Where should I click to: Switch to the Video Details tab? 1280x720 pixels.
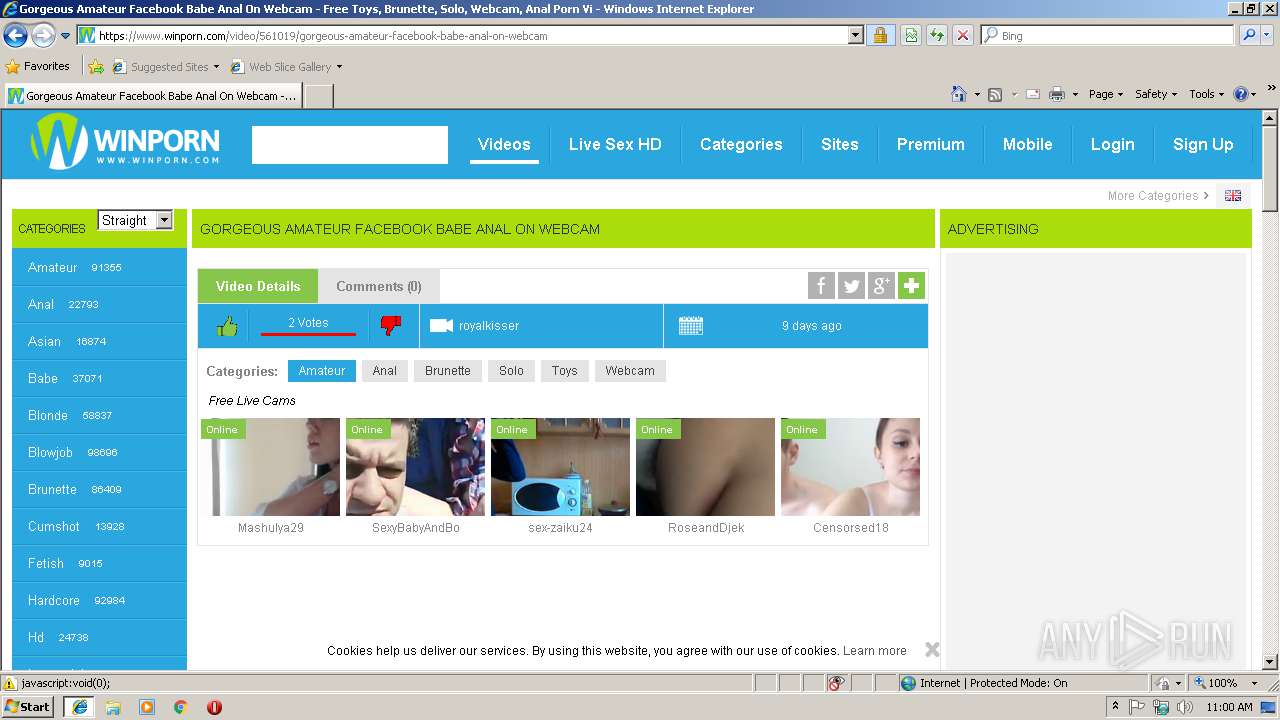click(x=258, y=286)
